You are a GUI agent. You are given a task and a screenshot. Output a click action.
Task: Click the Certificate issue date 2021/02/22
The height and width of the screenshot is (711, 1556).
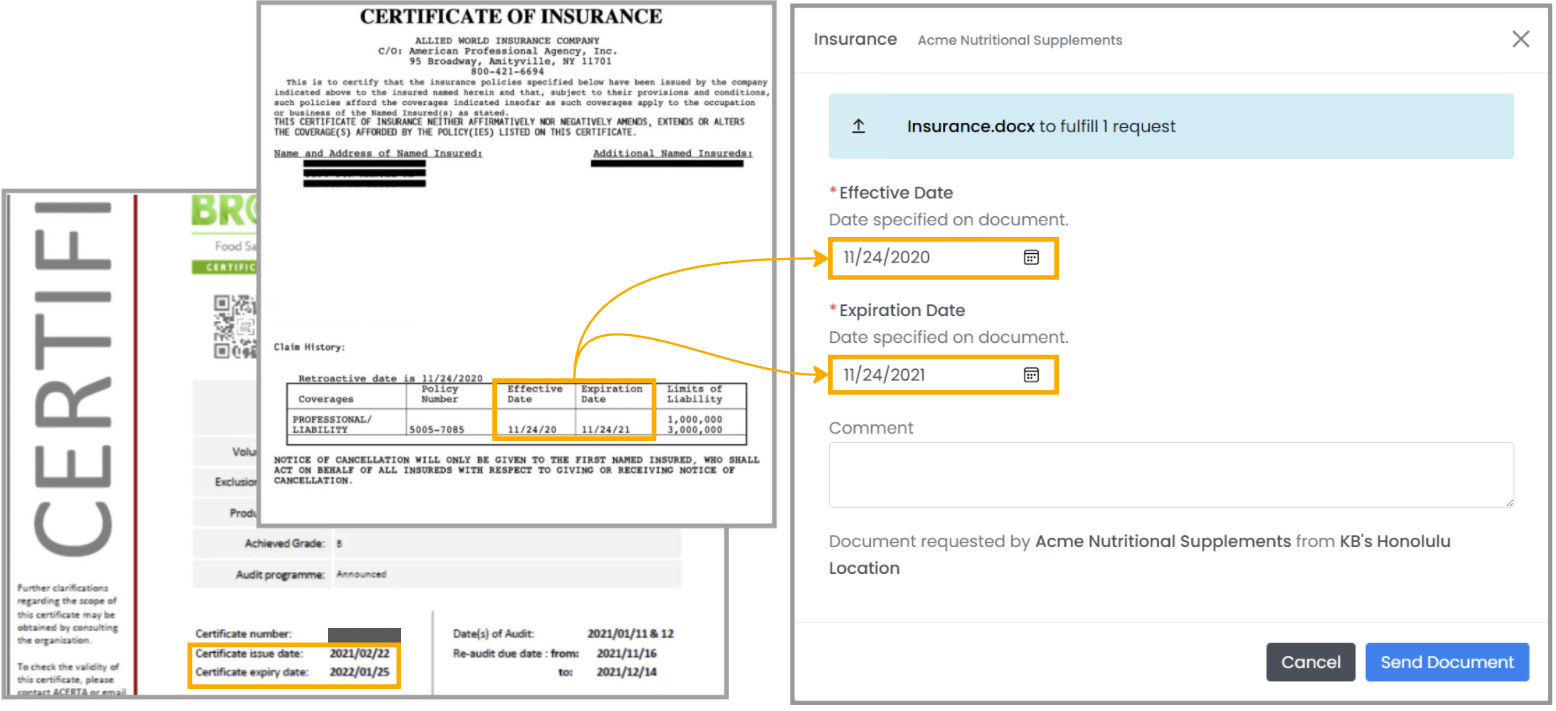361,653
